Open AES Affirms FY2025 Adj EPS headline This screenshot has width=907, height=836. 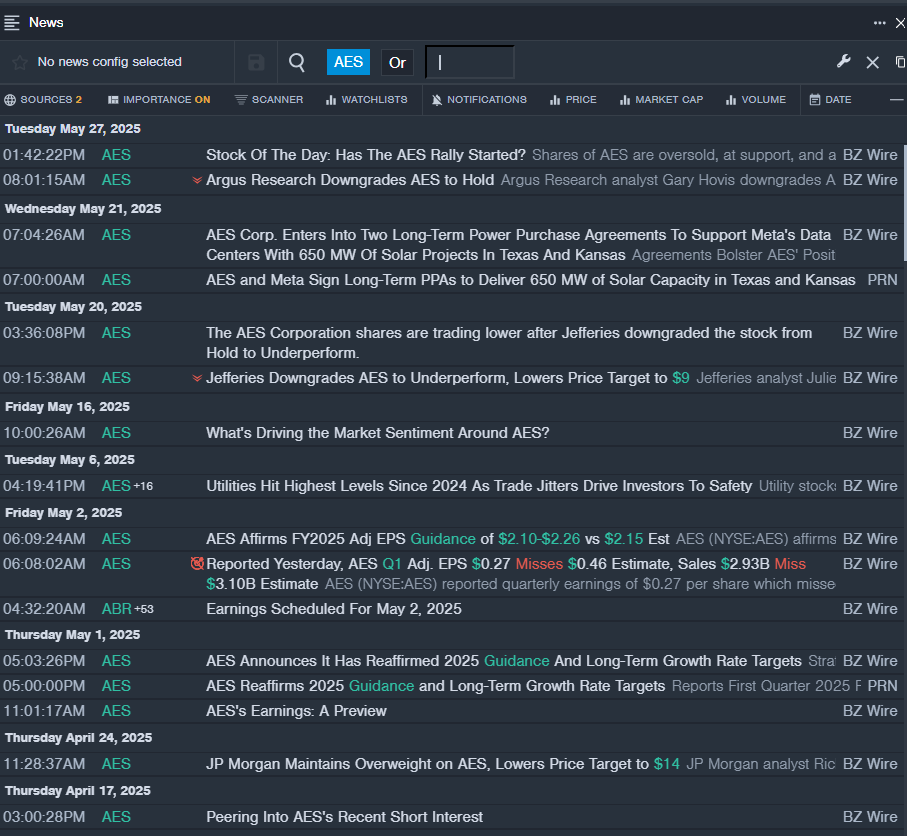pos(438,539)
